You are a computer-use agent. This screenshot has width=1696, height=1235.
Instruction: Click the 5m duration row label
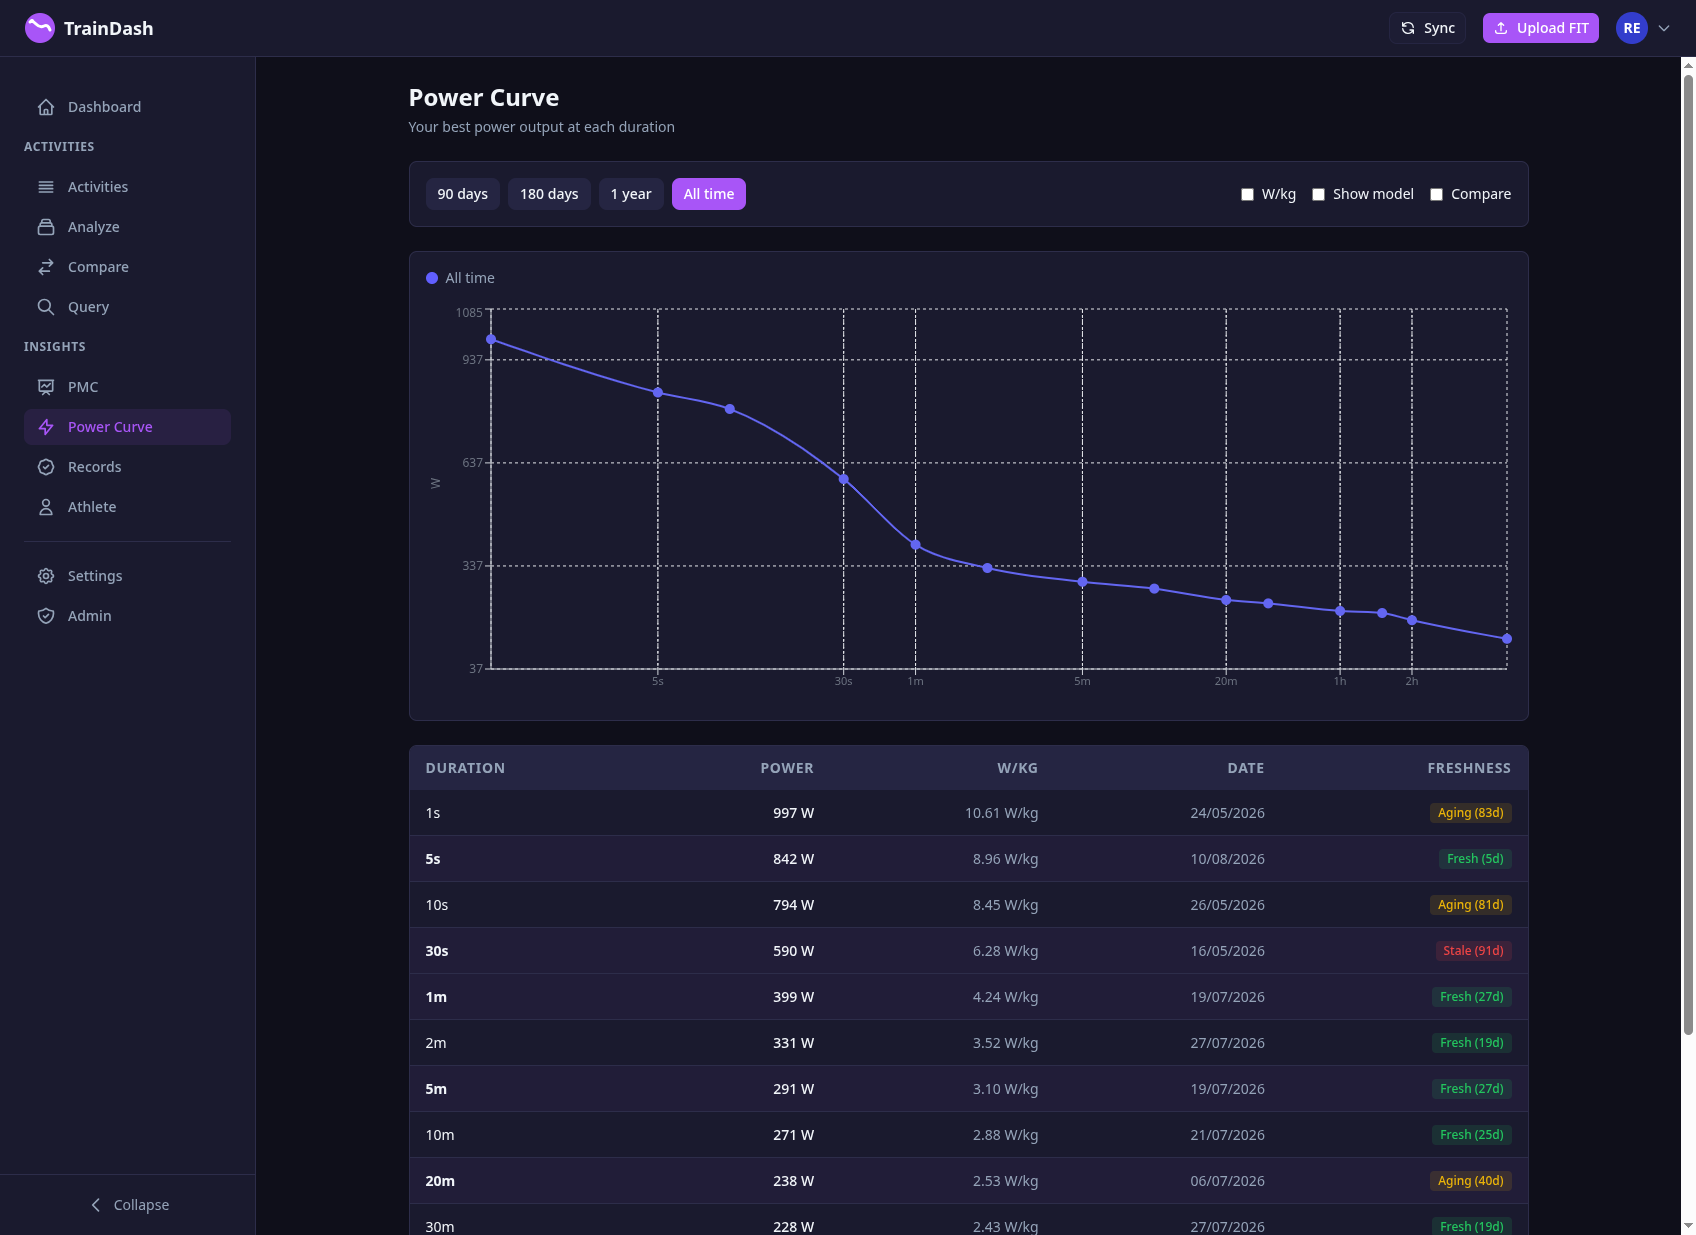(436, 1089)
